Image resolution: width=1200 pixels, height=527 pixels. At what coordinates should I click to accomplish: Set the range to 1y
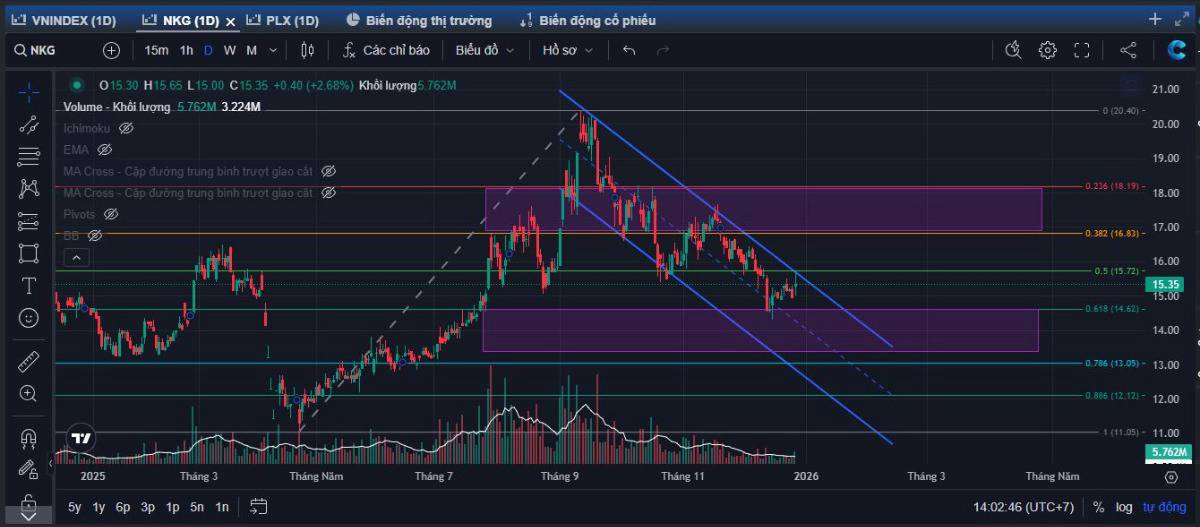[99, 507]
